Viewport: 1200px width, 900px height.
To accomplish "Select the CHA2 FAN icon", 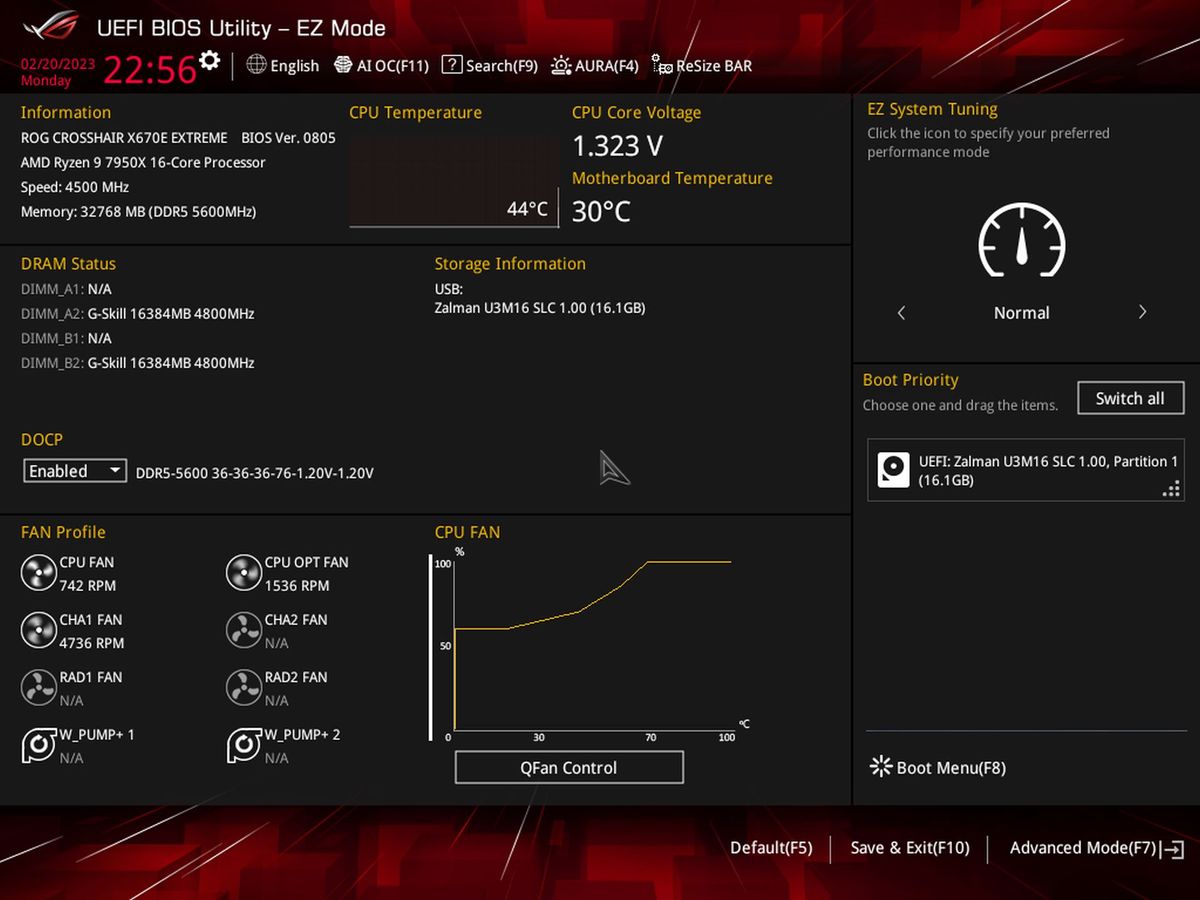I will click(244, 630).
